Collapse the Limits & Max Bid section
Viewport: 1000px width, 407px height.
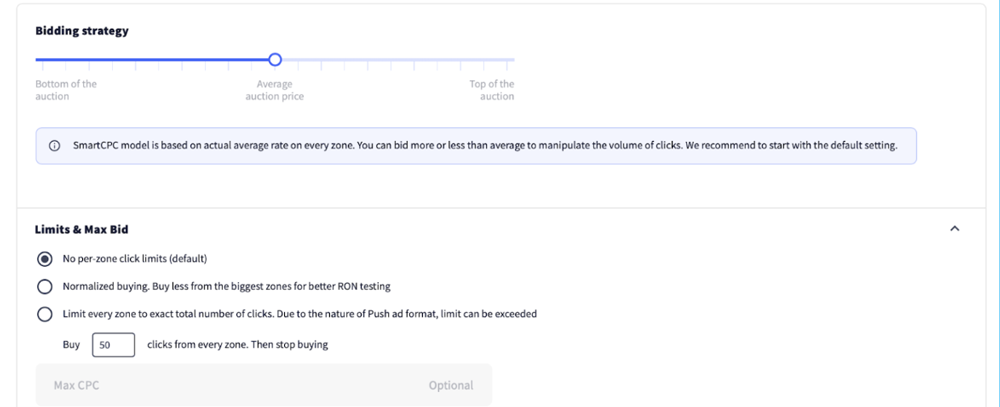pos(954,229)
